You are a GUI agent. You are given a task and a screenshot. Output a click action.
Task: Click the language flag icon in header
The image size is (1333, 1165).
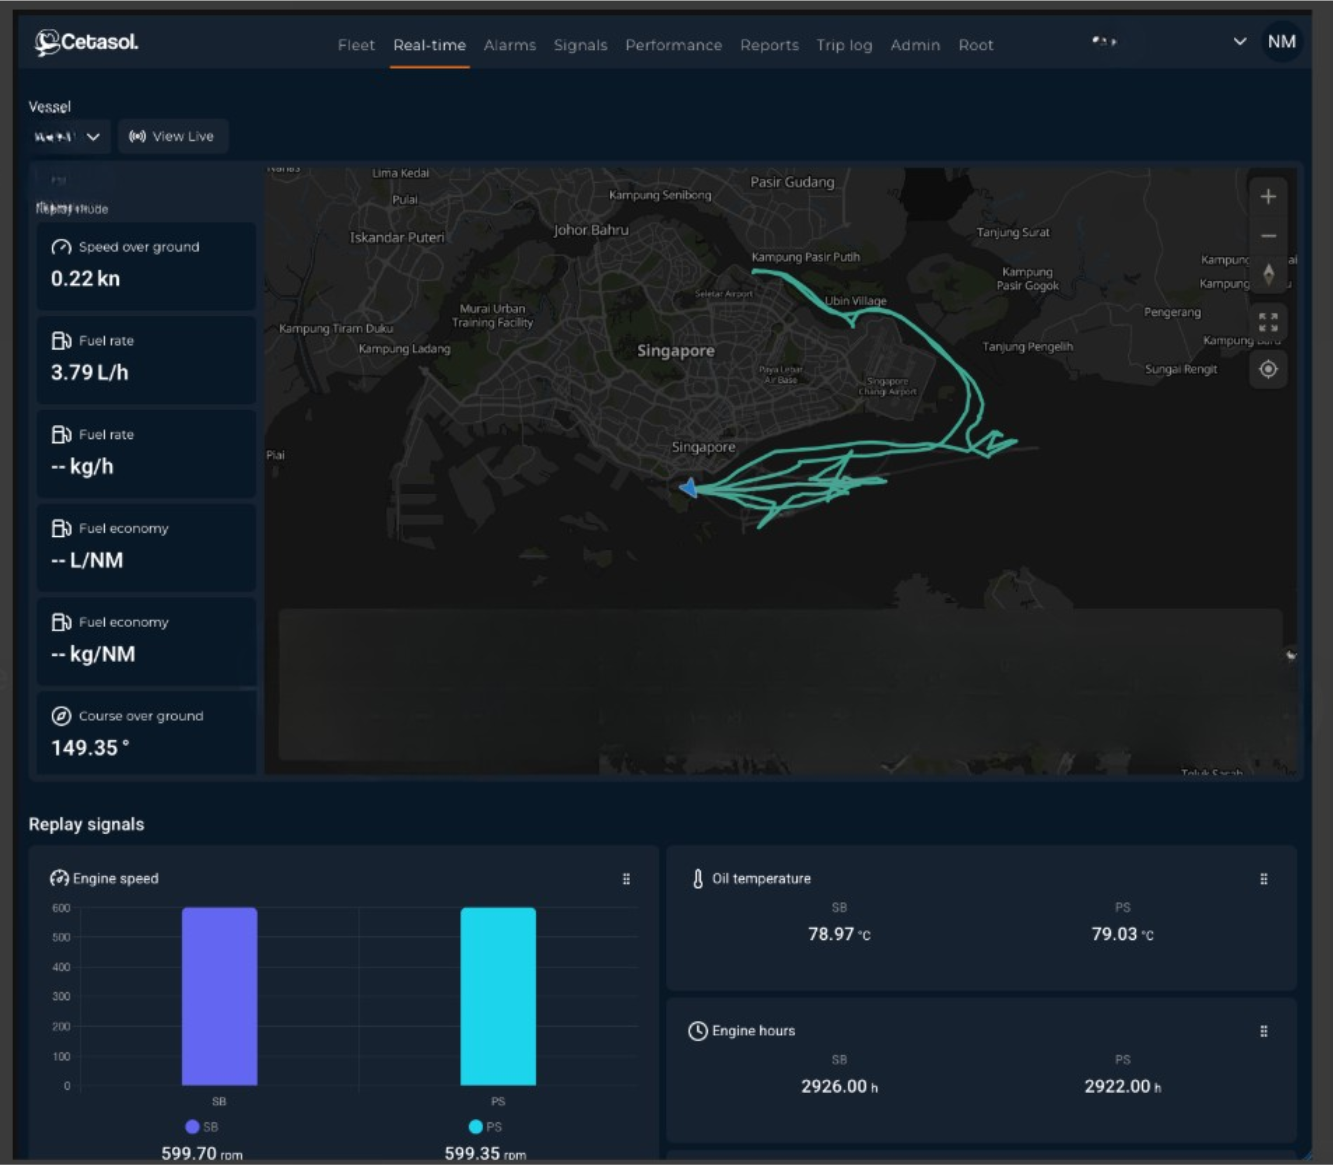[x=1104, y=42]
